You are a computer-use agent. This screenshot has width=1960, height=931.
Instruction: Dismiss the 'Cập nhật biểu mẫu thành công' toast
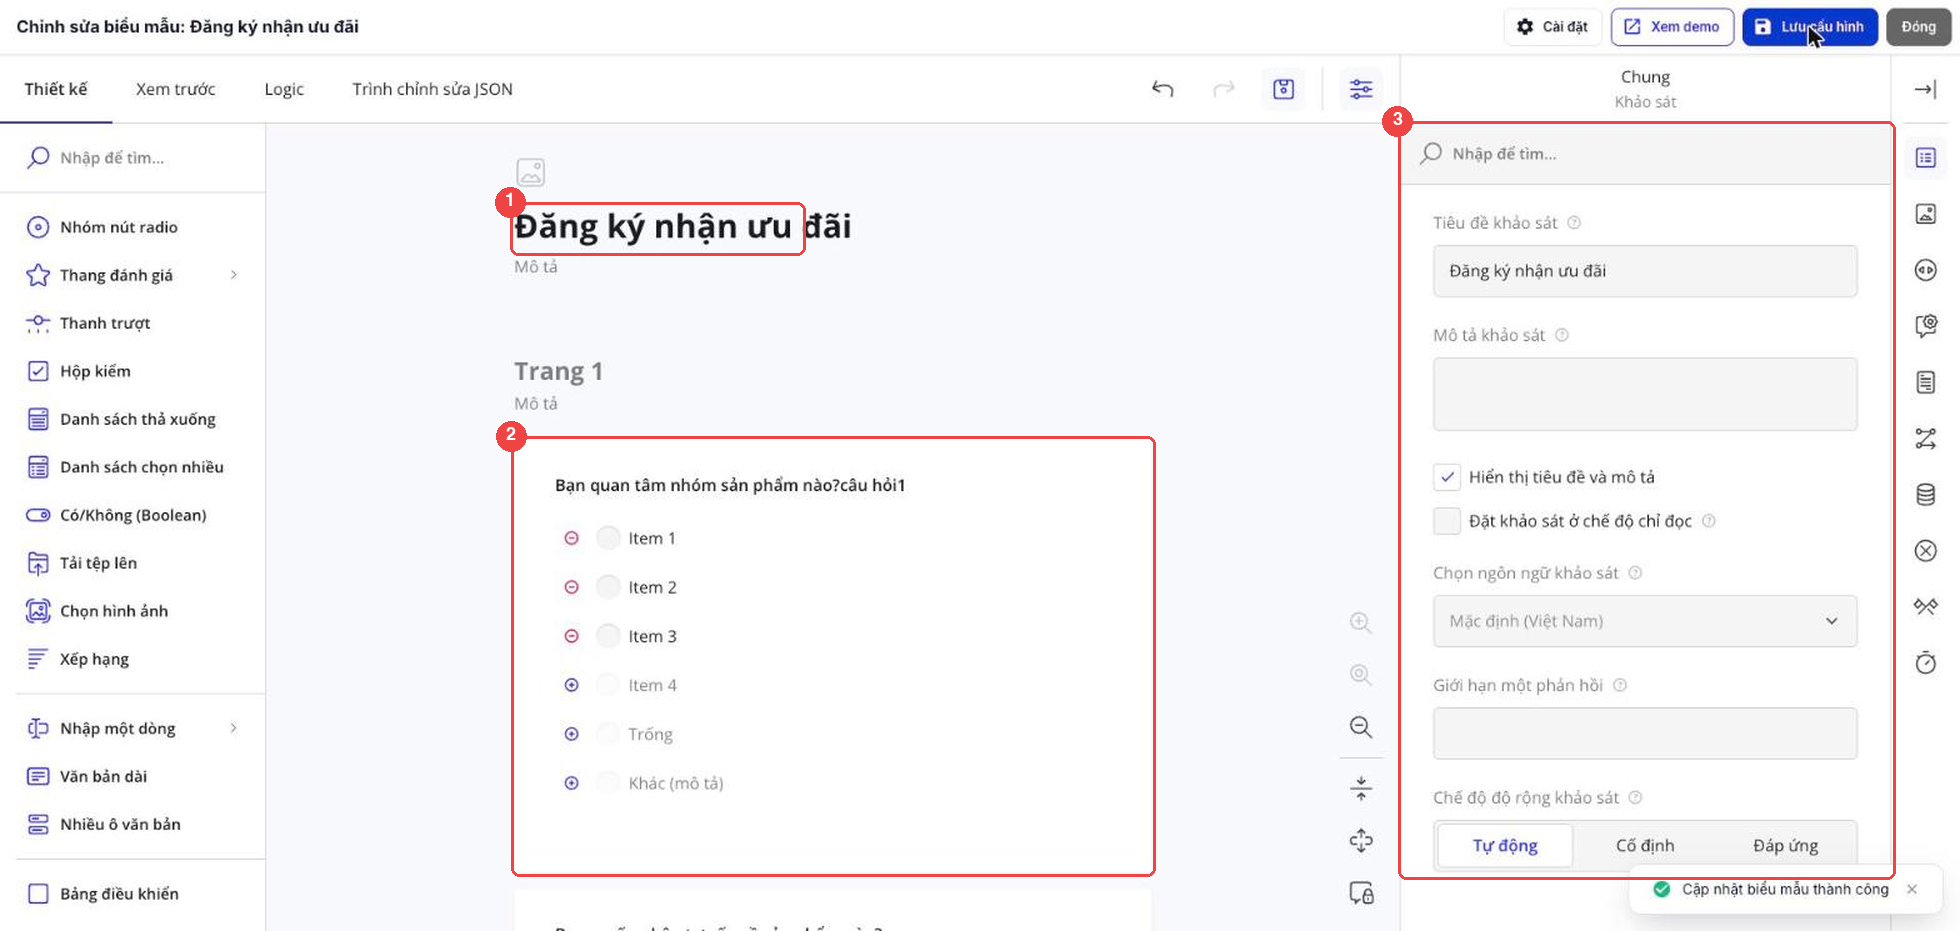(x=1912, y=889)
